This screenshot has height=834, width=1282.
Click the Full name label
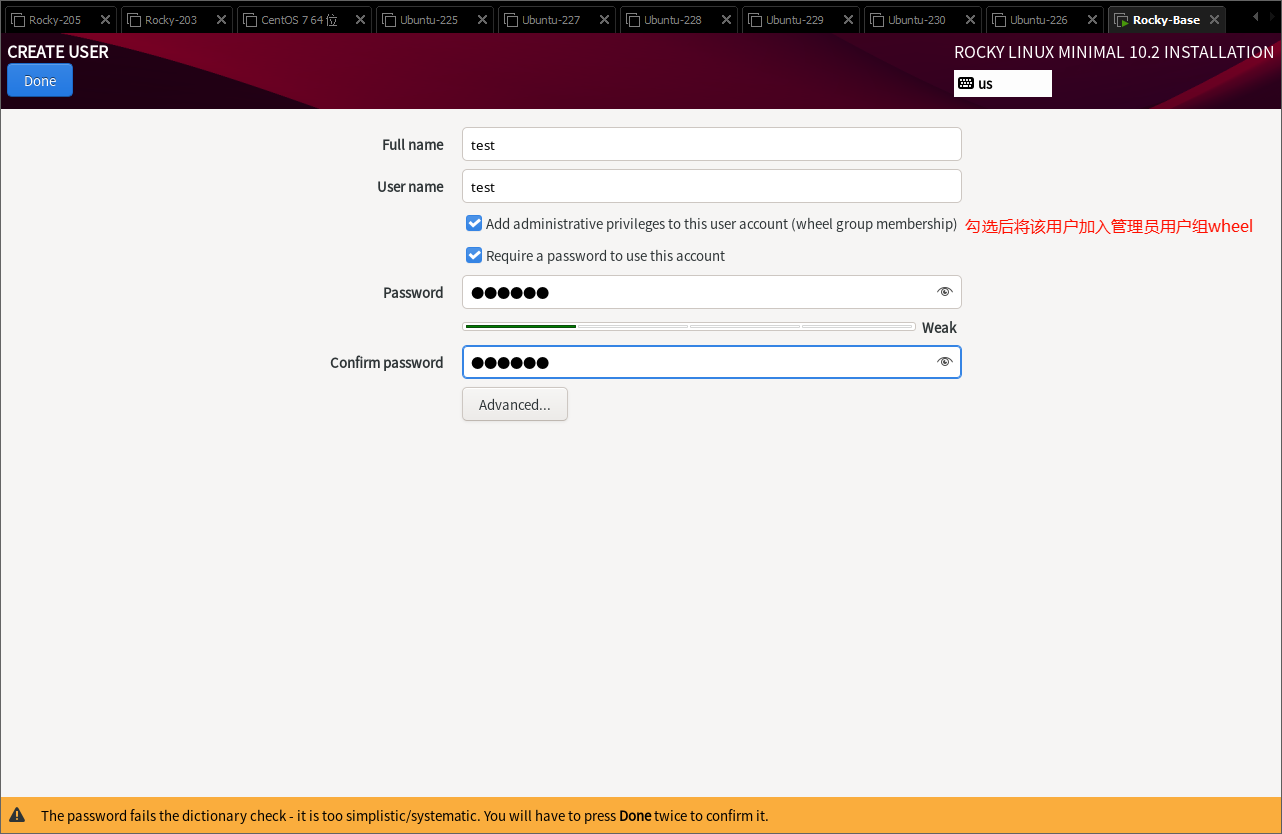(x=413, y=145)
